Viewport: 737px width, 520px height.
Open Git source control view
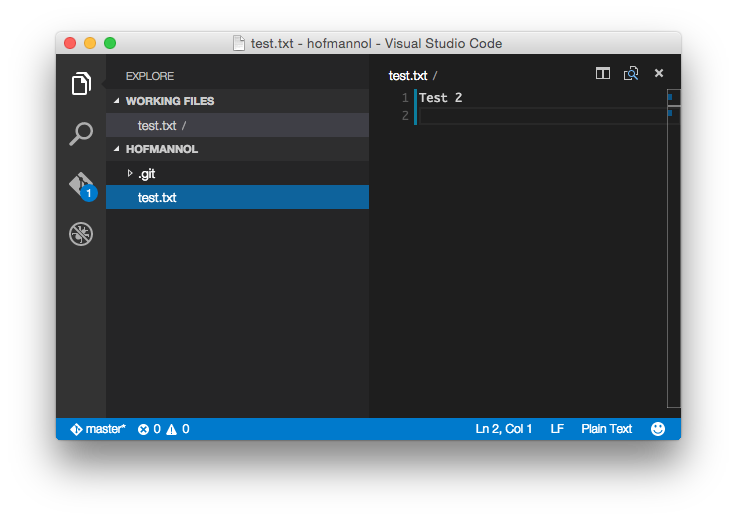click(81, 185)
